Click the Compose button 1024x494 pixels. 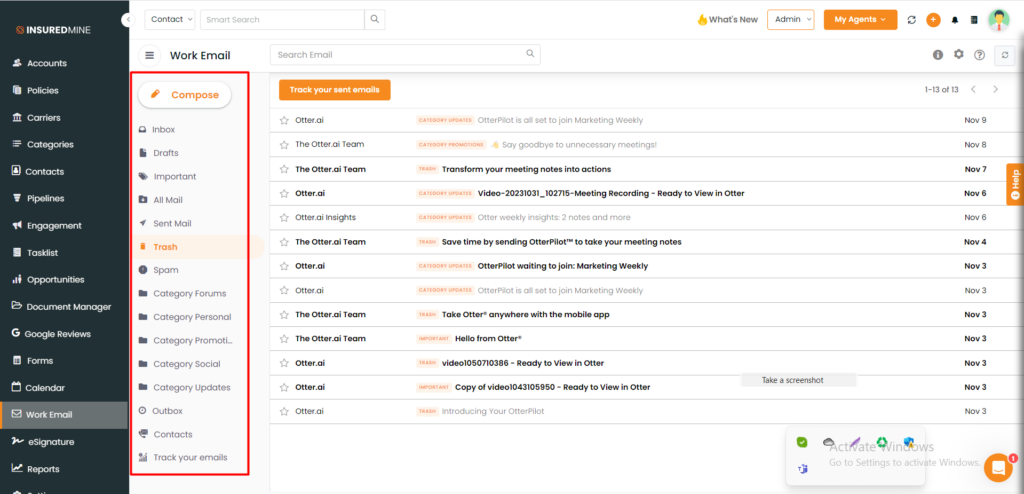pos(184,95)
